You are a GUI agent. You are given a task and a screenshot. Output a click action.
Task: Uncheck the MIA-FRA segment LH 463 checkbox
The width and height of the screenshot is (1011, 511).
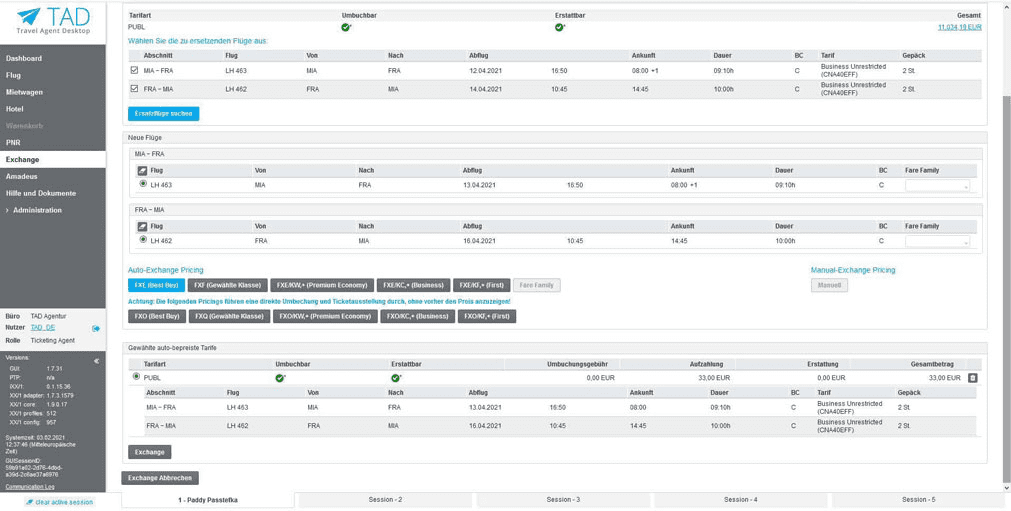click(135, 71)
